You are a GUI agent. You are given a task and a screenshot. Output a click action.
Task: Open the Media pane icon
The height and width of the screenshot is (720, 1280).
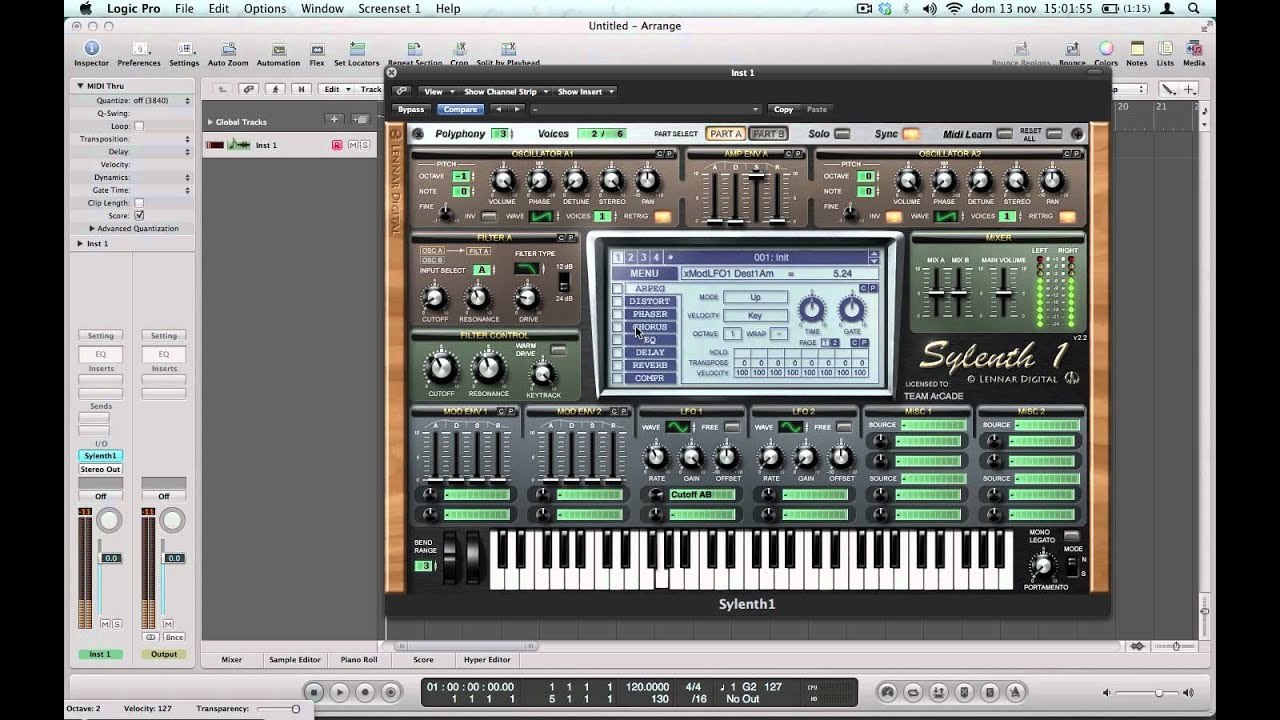1194,49
